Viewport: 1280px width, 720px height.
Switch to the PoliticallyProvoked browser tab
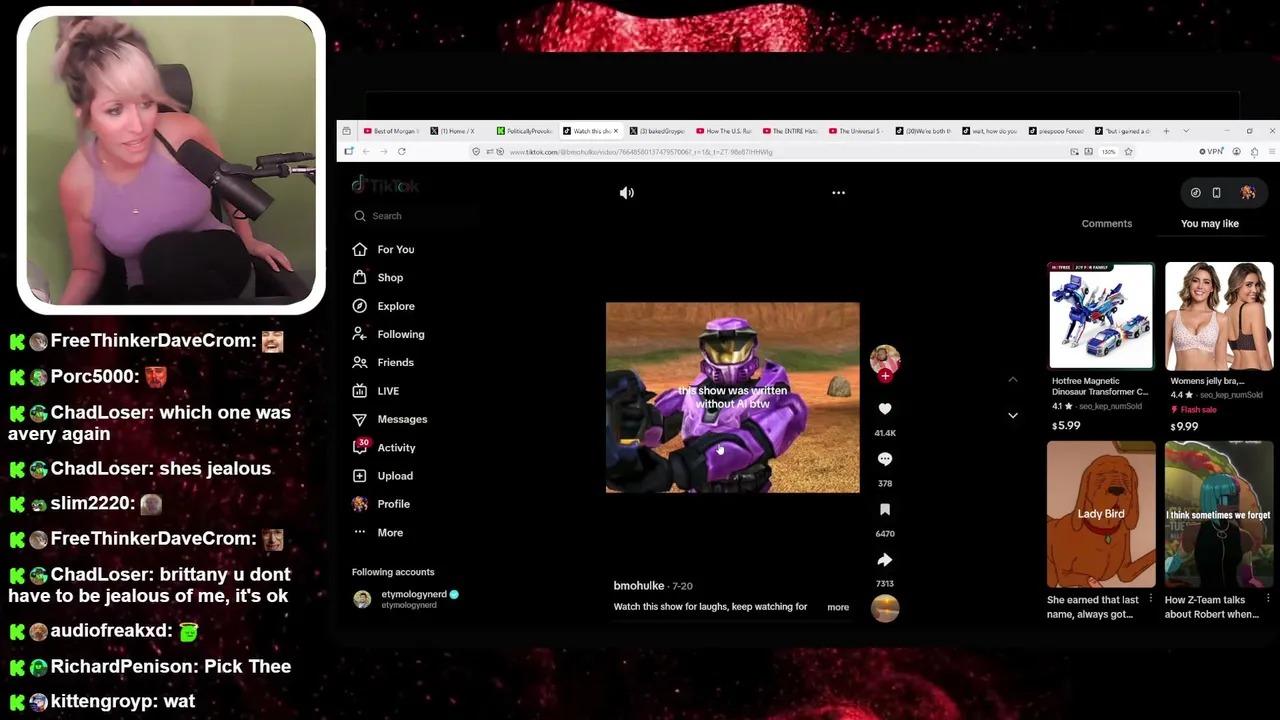coord(524,131)
